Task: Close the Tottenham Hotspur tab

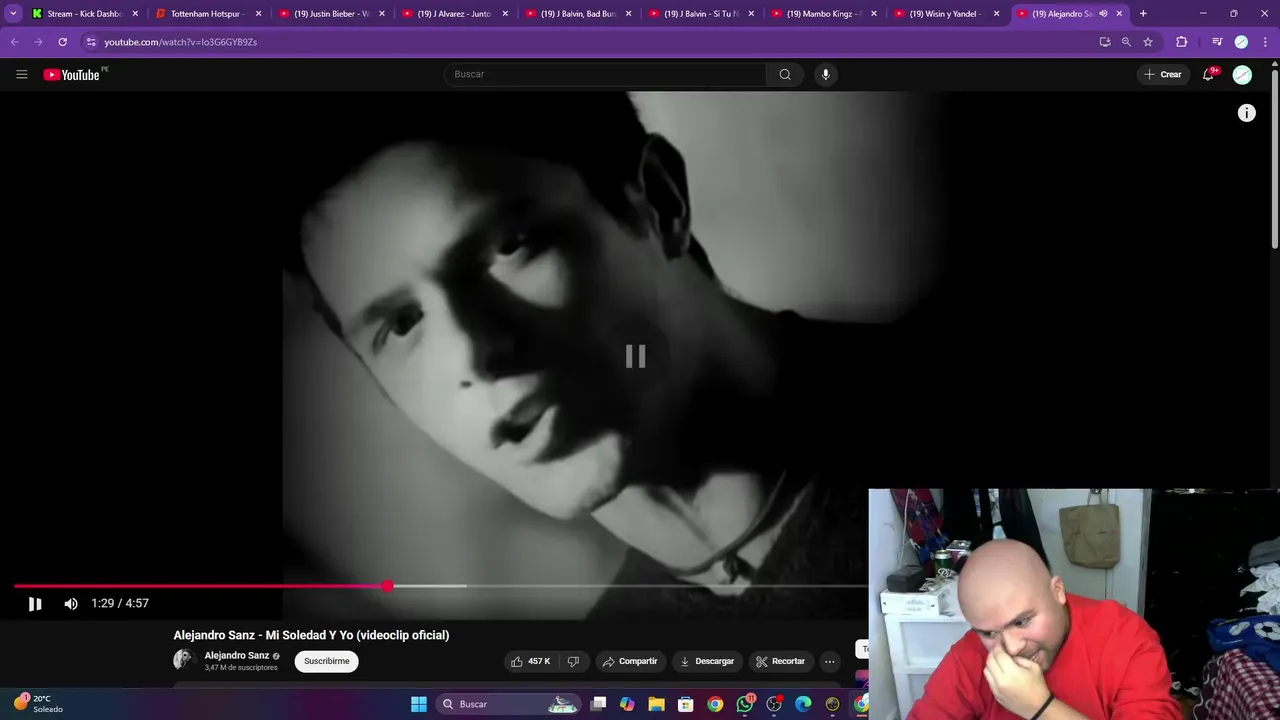Action: pos(258,14)
